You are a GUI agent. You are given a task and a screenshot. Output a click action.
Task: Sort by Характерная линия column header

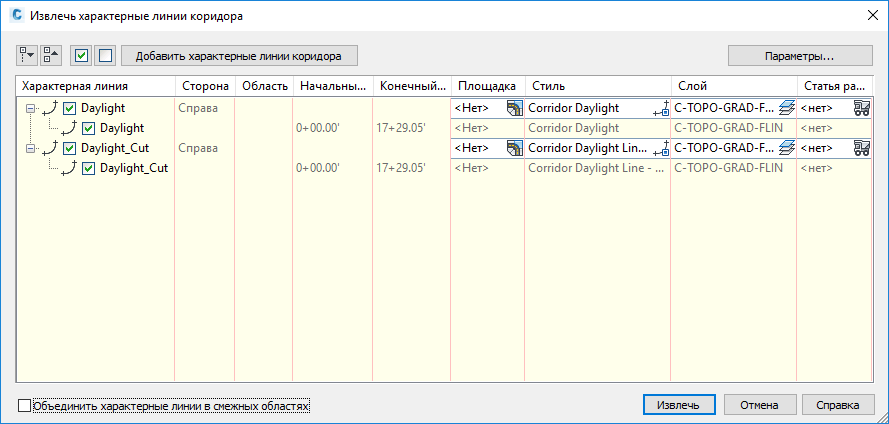tap(95, 86)
